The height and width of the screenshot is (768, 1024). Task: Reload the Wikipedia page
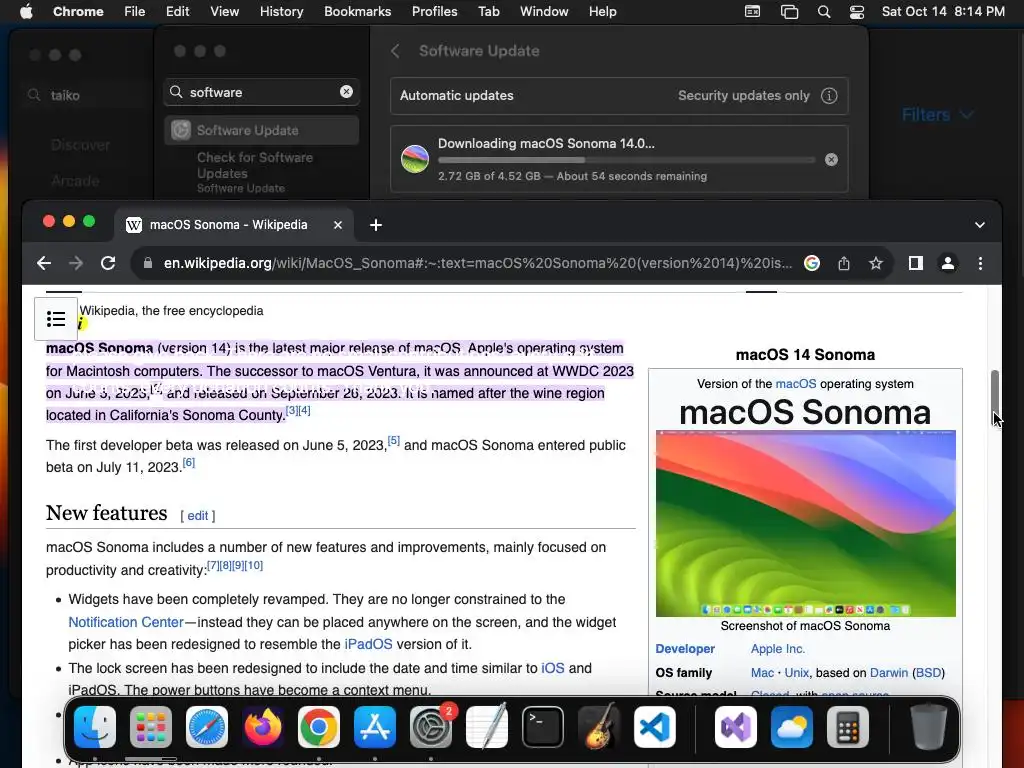pos(108,263)
